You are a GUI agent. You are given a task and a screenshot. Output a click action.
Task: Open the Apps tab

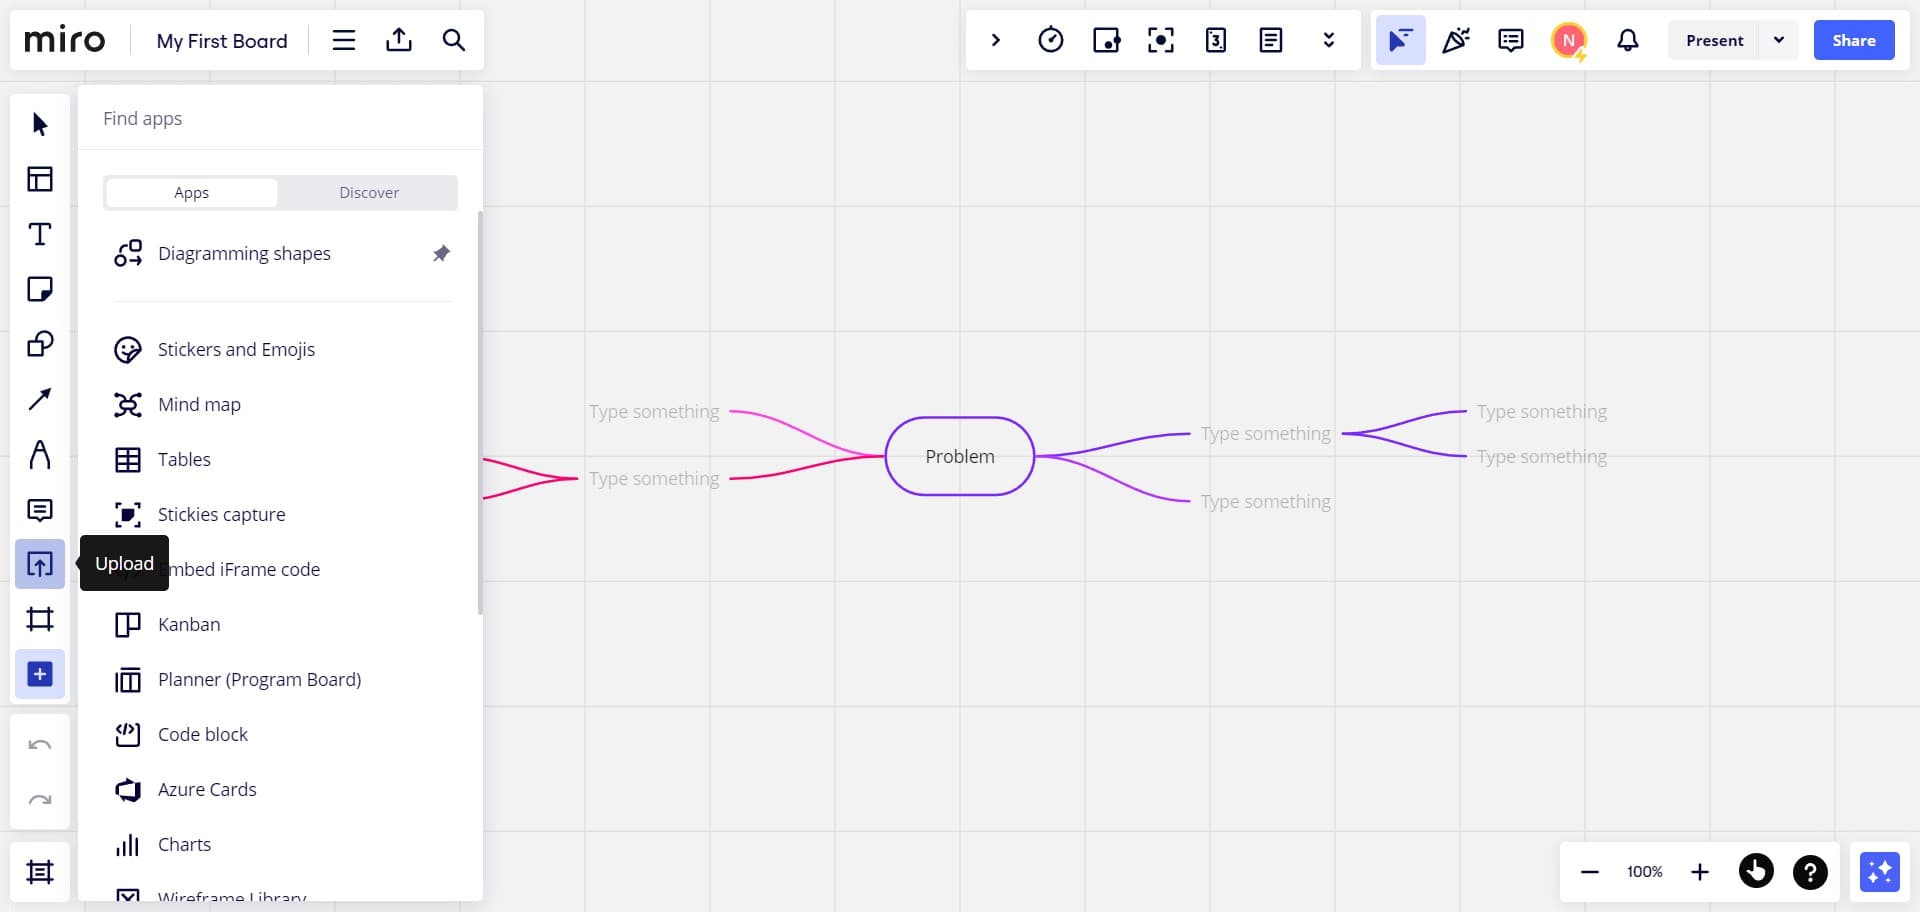point(191,192)
